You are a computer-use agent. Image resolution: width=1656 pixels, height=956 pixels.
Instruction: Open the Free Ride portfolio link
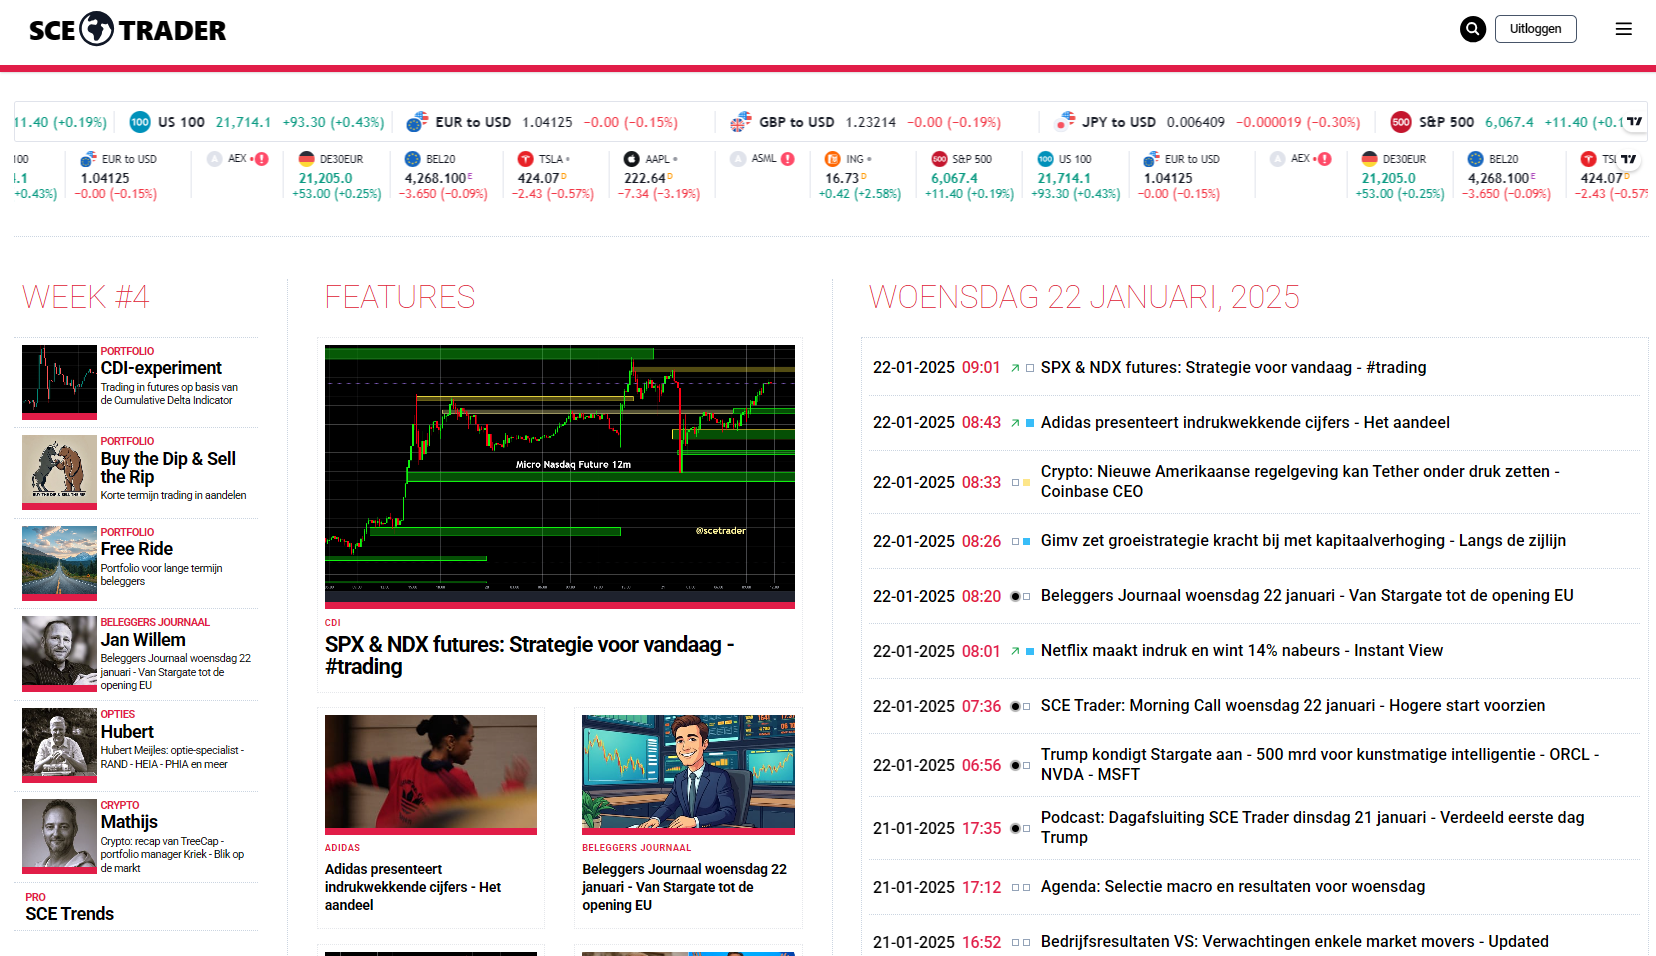137,549
